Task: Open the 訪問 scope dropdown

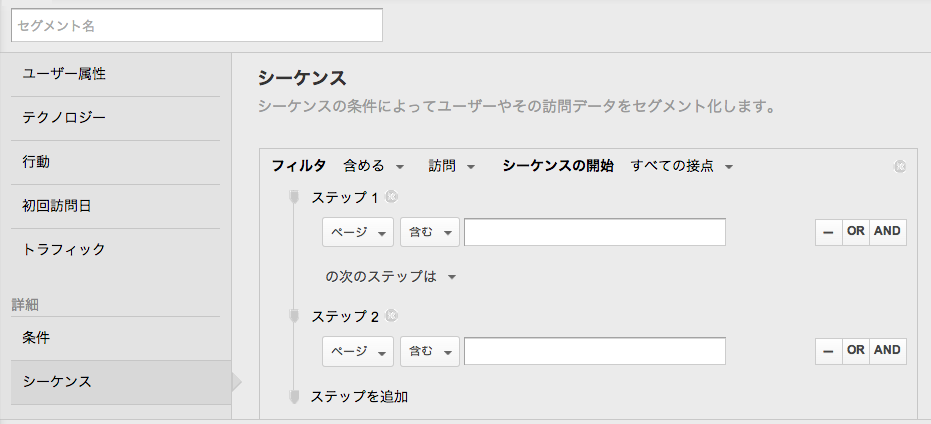Action: point(452,166)
